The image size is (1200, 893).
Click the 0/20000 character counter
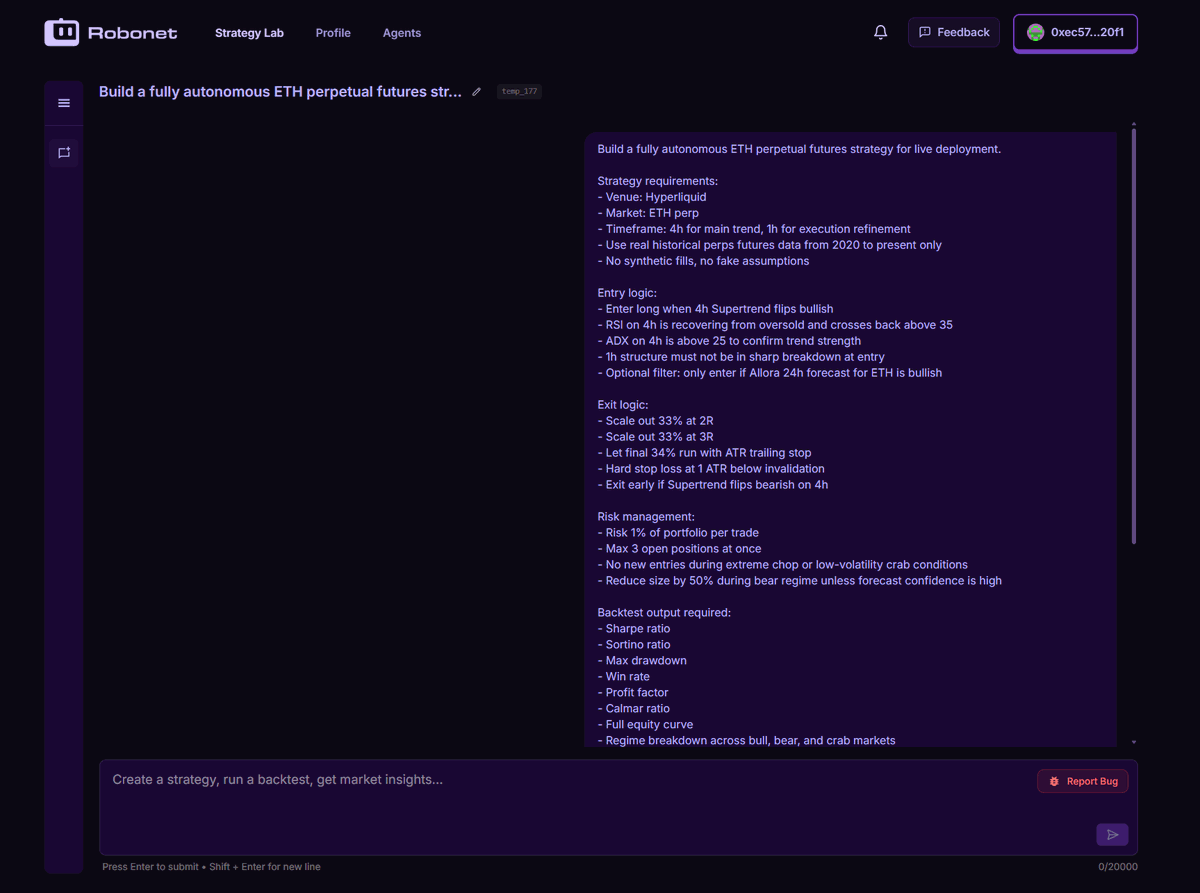pos(1117,867)
